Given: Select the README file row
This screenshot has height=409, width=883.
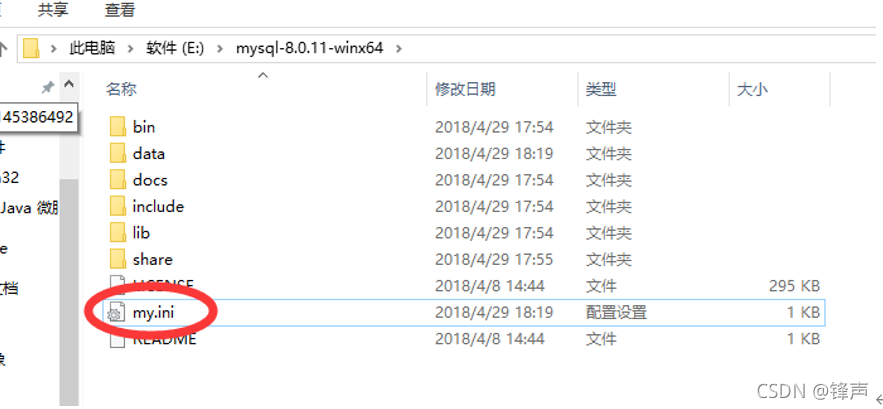Looking at the screenshot, I should click(465, 339).
